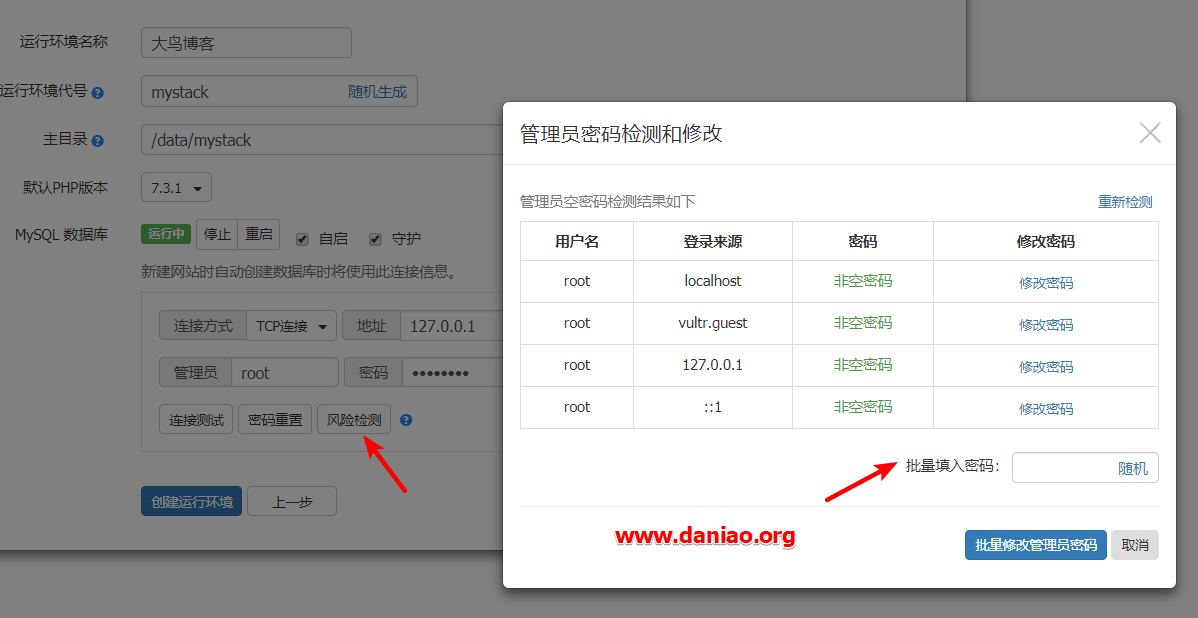Focus the 管理员 root input field
Image resolution: width=1198 pixels, height=618 pixels.
click(x=285, y=373)
